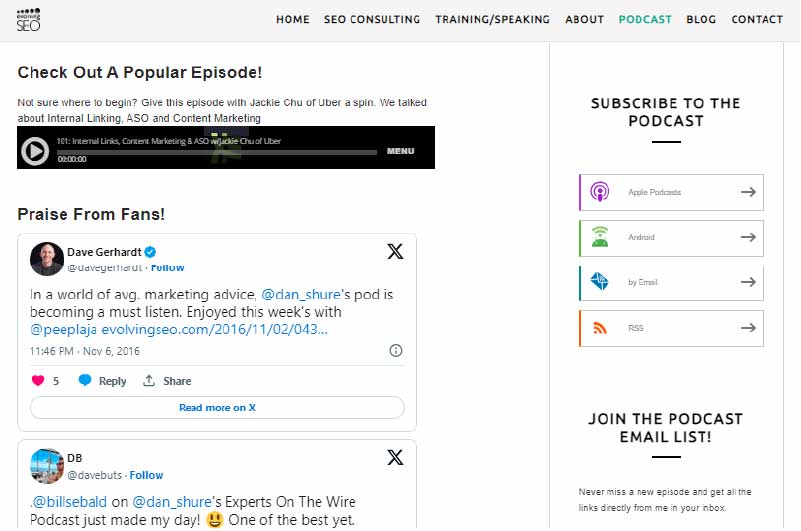Open the @billsebald mention

click(69, 502)
